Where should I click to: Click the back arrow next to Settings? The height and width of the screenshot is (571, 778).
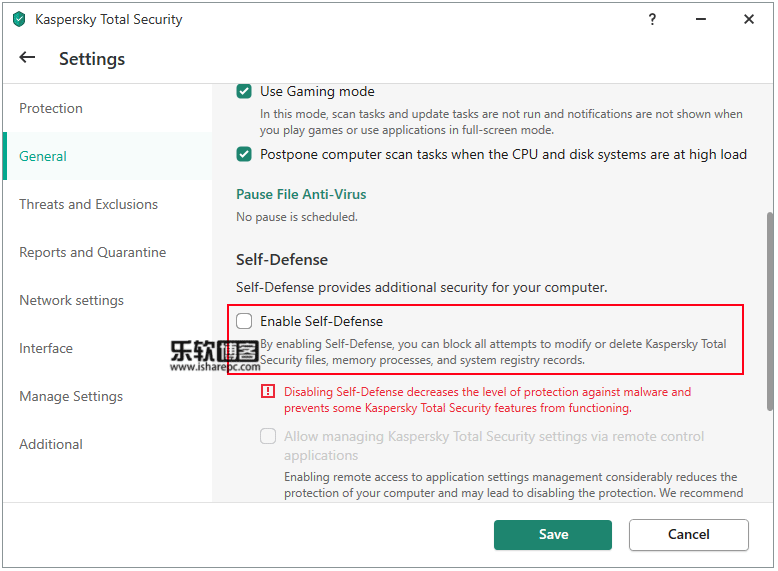(x=27, y=58)
